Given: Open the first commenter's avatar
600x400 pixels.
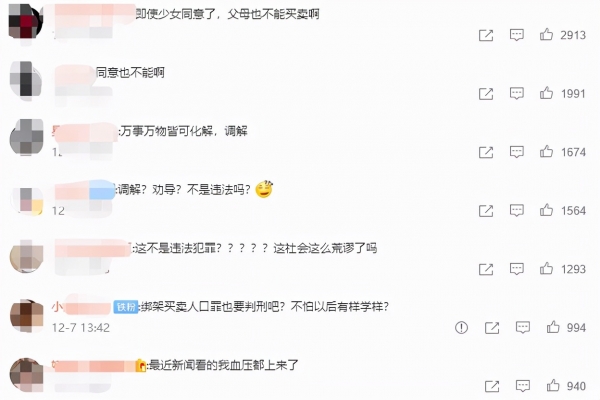Looking at the screenshot, I should [26, 21].
